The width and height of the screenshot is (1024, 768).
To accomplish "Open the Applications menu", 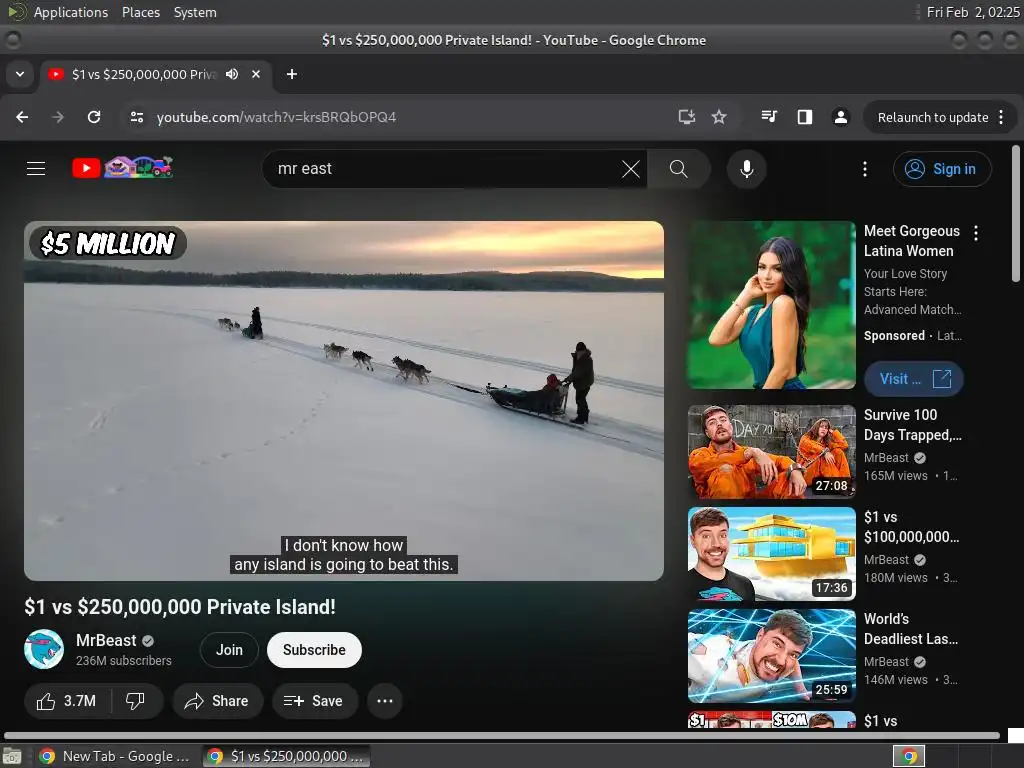I will coord(71,12).
